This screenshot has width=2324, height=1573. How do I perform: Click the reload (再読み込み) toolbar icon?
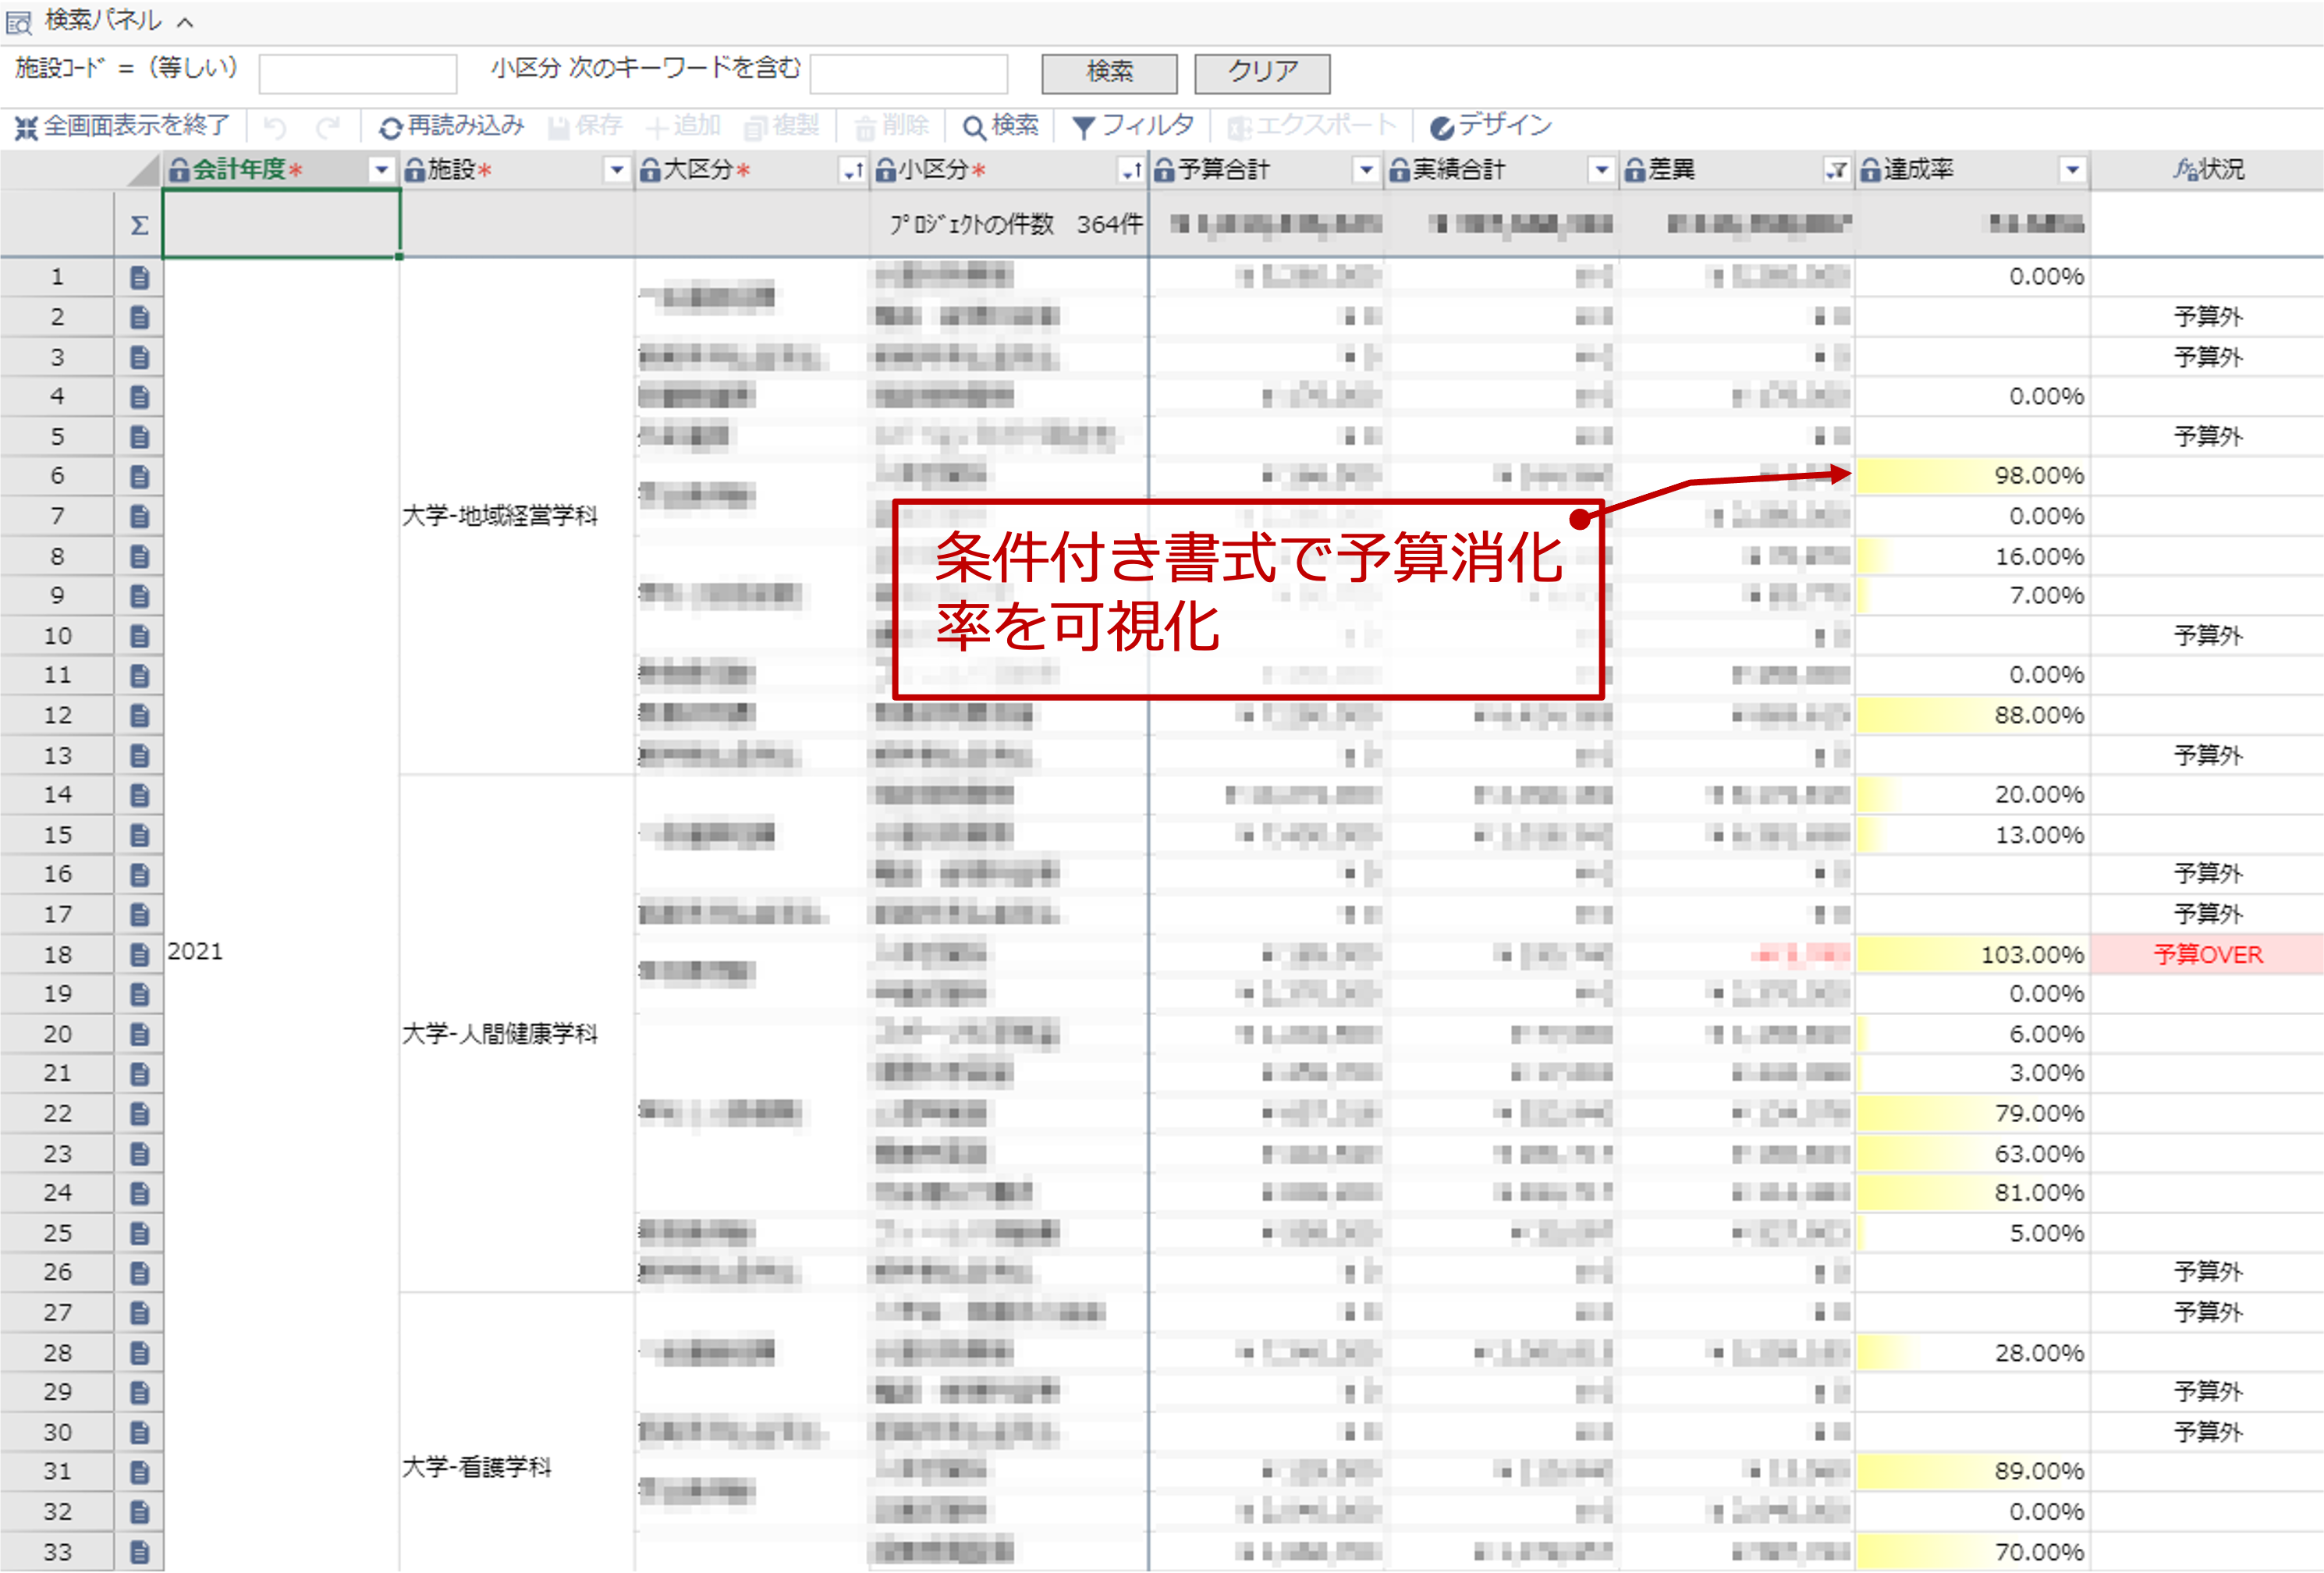pos(390,127)
